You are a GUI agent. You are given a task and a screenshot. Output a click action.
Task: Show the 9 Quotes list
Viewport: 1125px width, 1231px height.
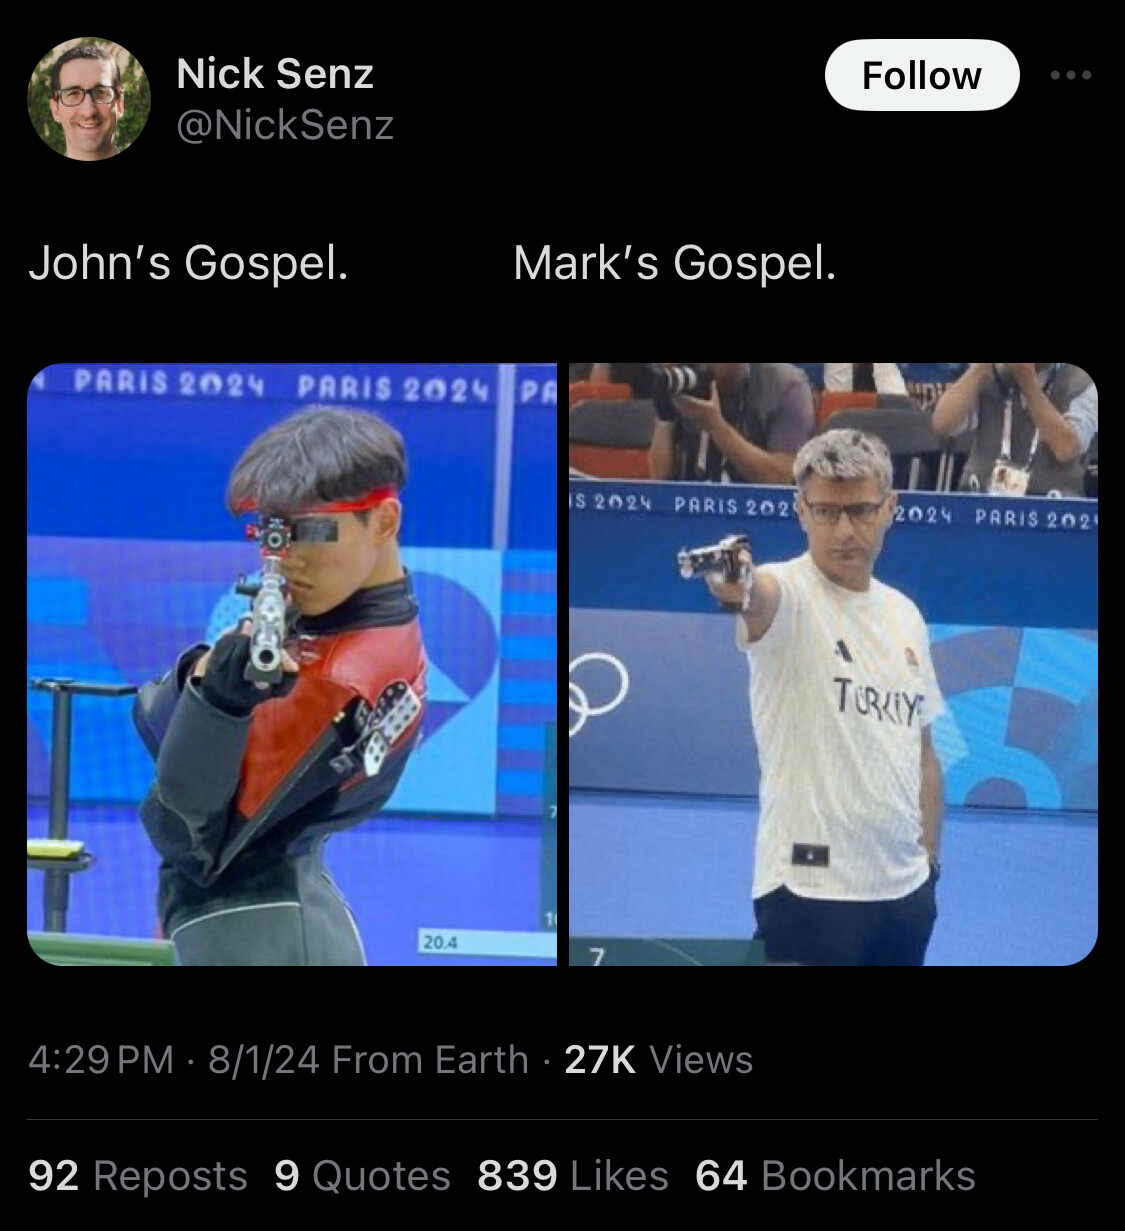pyautogui.click(x=362, y=1176)
